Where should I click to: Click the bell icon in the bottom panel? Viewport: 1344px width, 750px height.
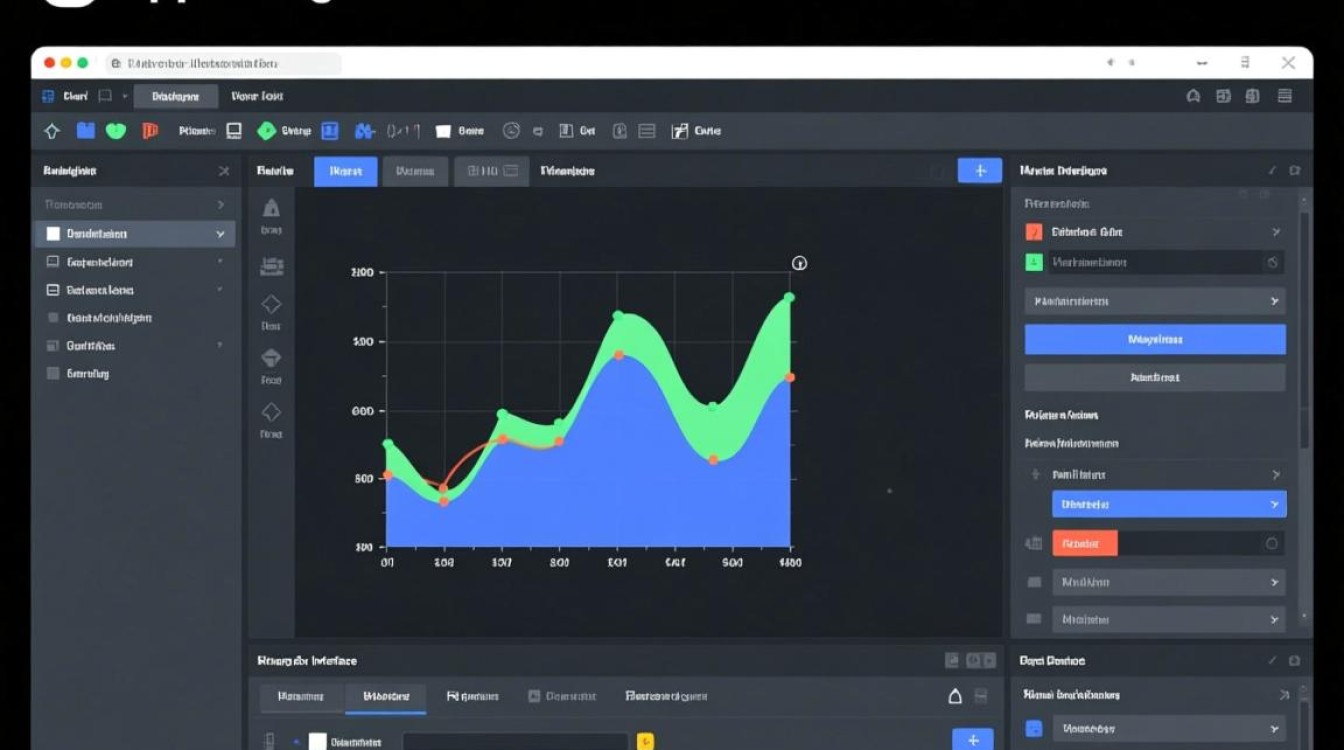click(x=955, y=696)
